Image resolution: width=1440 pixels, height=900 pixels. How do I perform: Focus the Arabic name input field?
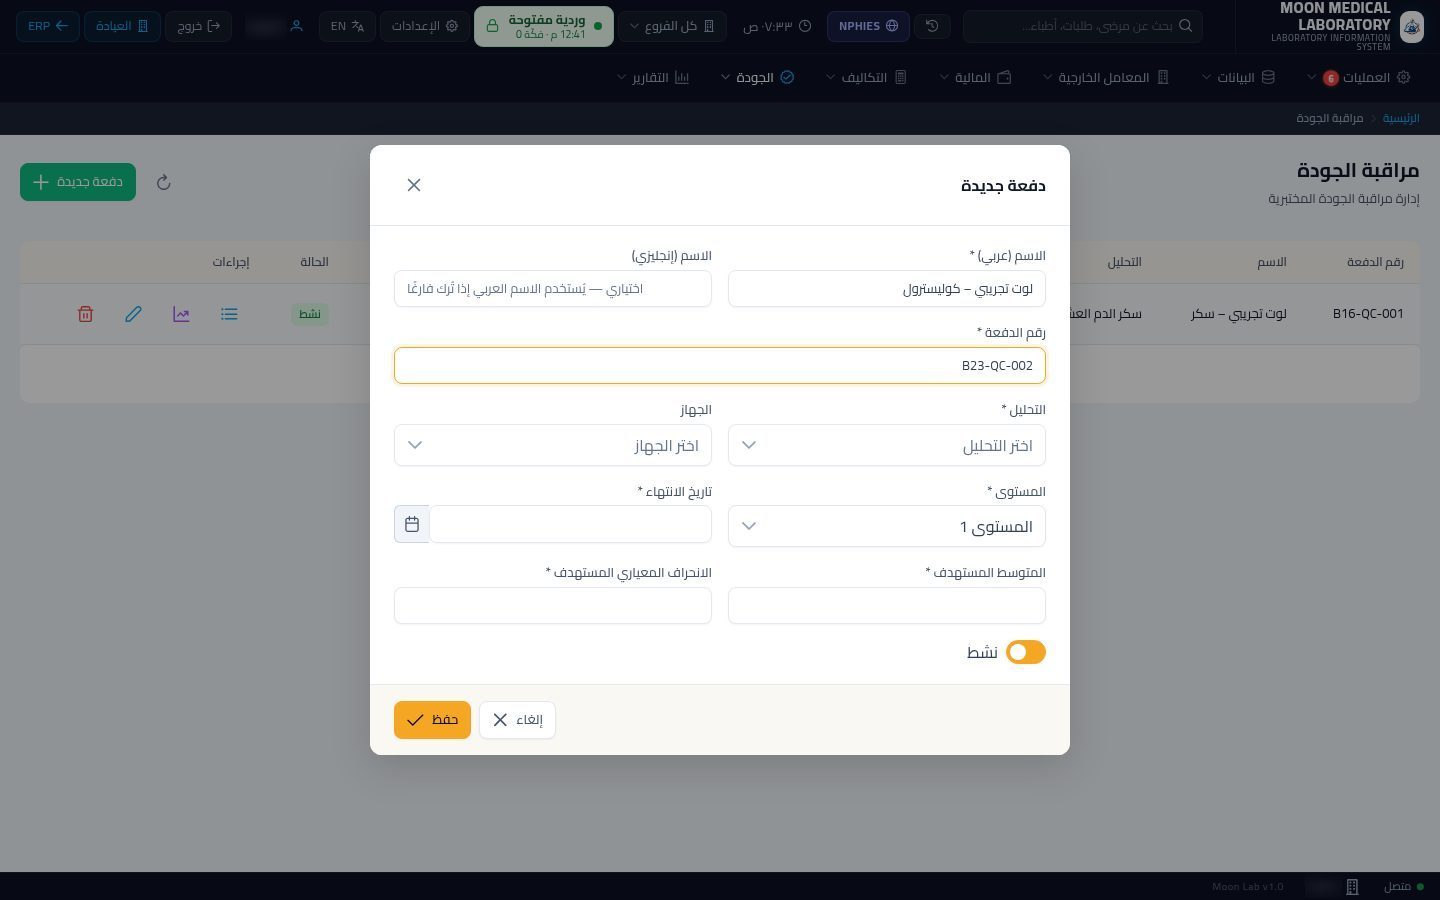pos(887,289)
